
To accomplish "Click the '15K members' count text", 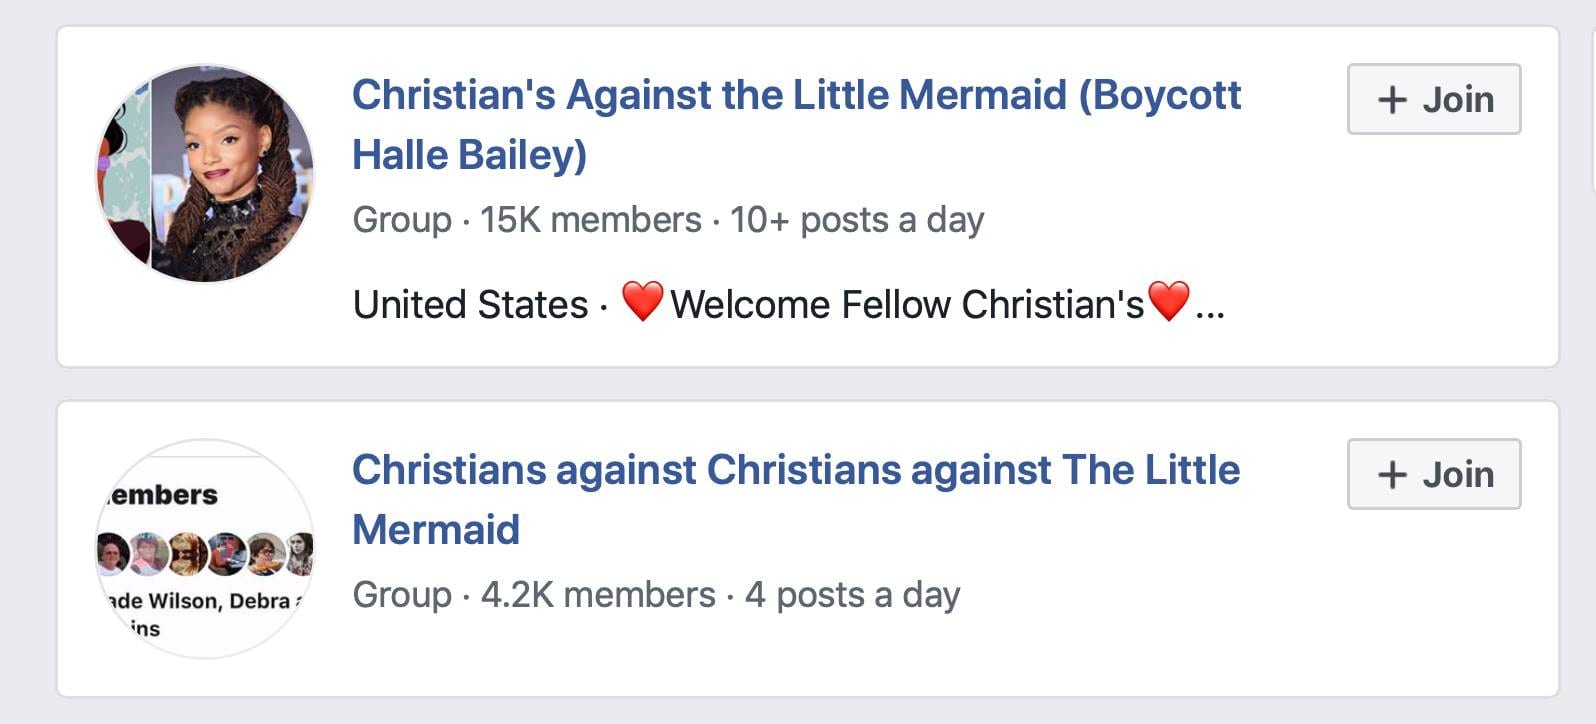I will [x=590, y=220].
